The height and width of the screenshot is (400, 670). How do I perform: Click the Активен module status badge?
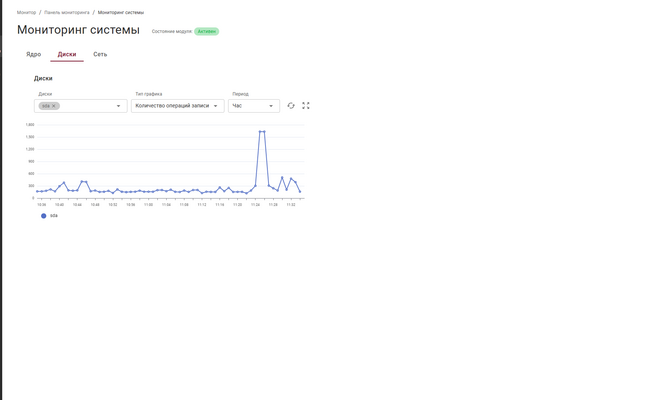(206, 32)
